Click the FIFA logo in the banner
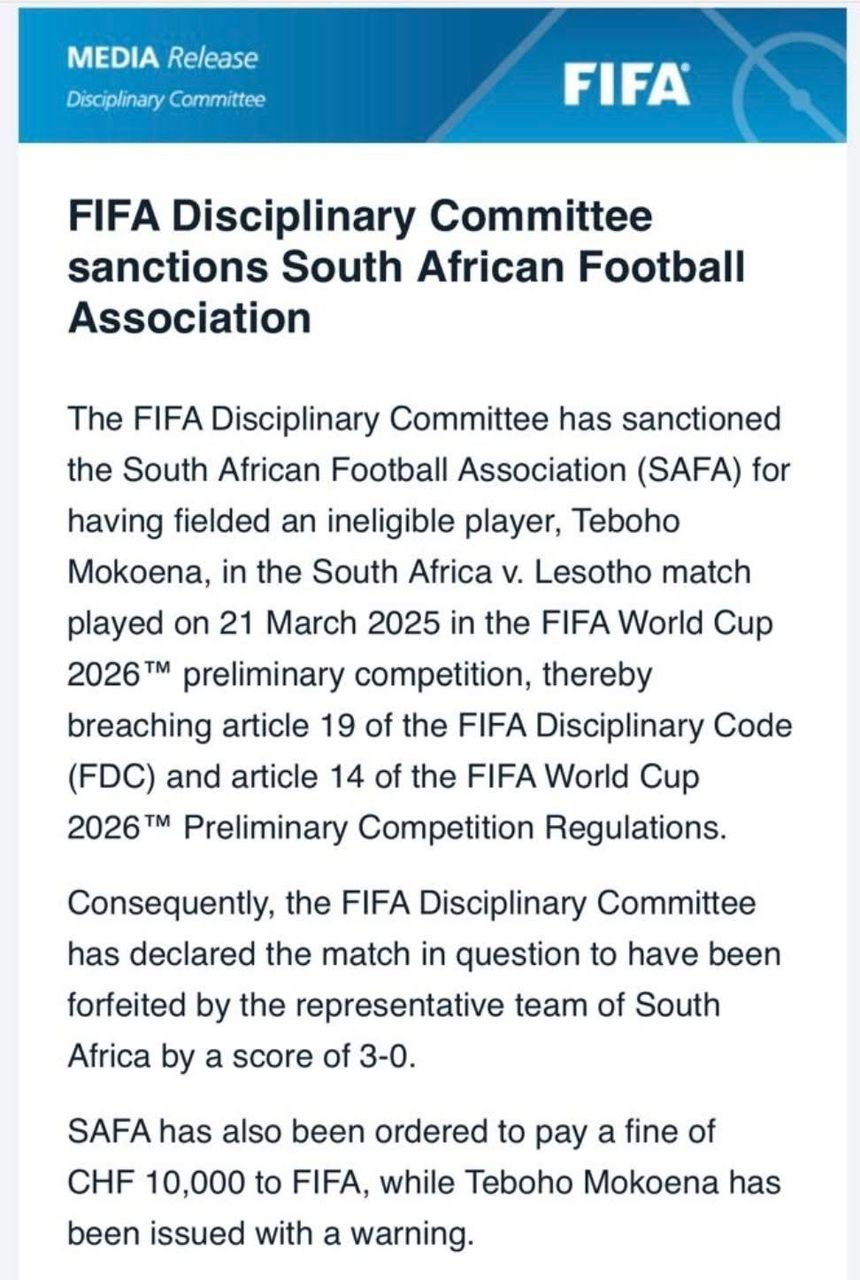860x1280 pixels. tap(627, 84)
